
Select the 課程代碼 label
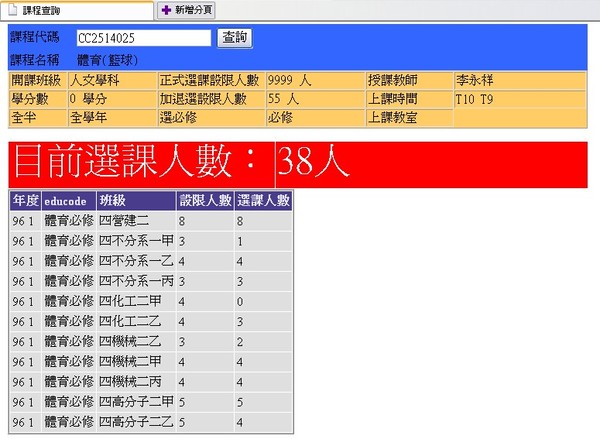coord(35,37)
